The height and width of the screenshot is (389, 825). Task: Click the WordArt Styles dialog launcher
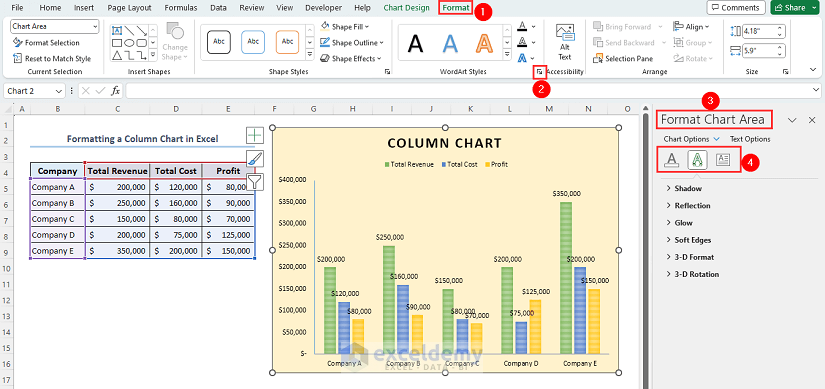[539, 71]
